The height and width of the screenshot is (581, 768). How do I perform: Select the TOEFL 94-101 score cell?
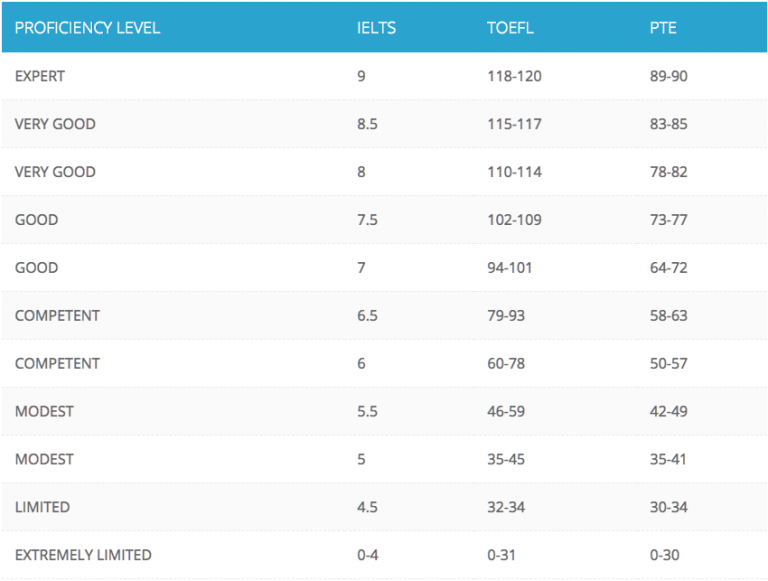pyautogui.click(x=510, y=268)
